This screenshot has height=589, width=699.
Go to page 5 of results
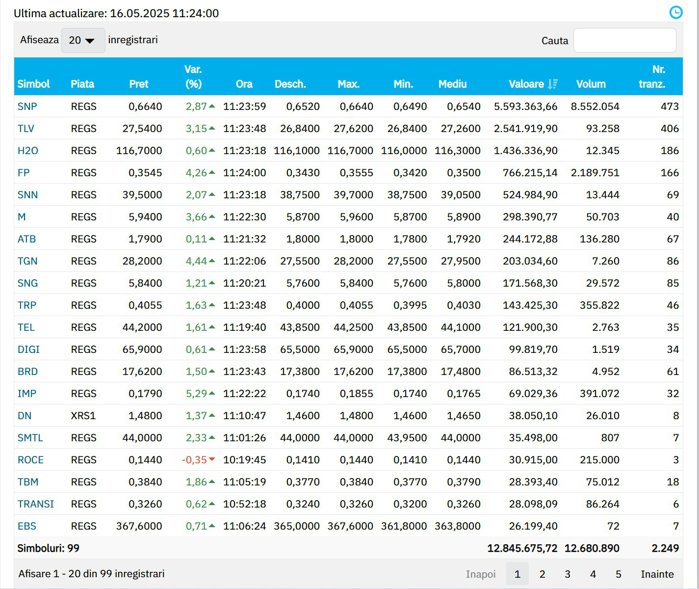click(x=618, y=574)
